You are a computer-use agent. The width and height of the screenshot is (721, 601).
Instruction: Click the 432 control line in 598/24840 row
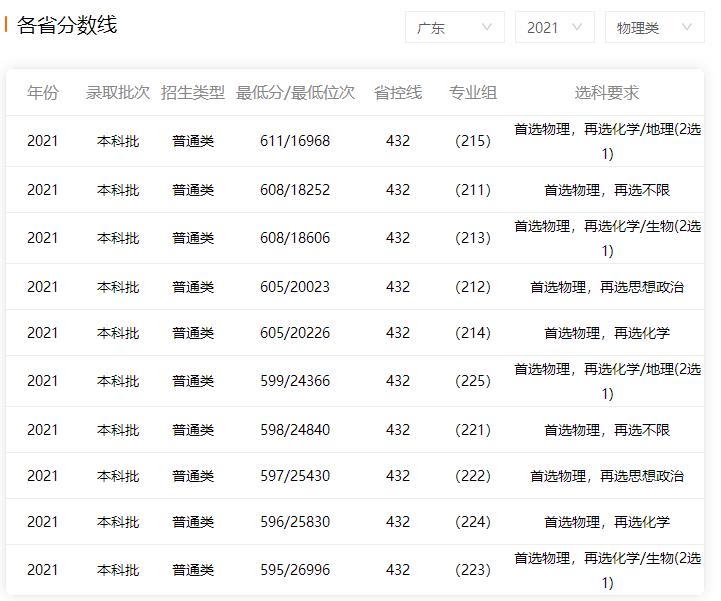pyautogui.click(x=398, y=430)
